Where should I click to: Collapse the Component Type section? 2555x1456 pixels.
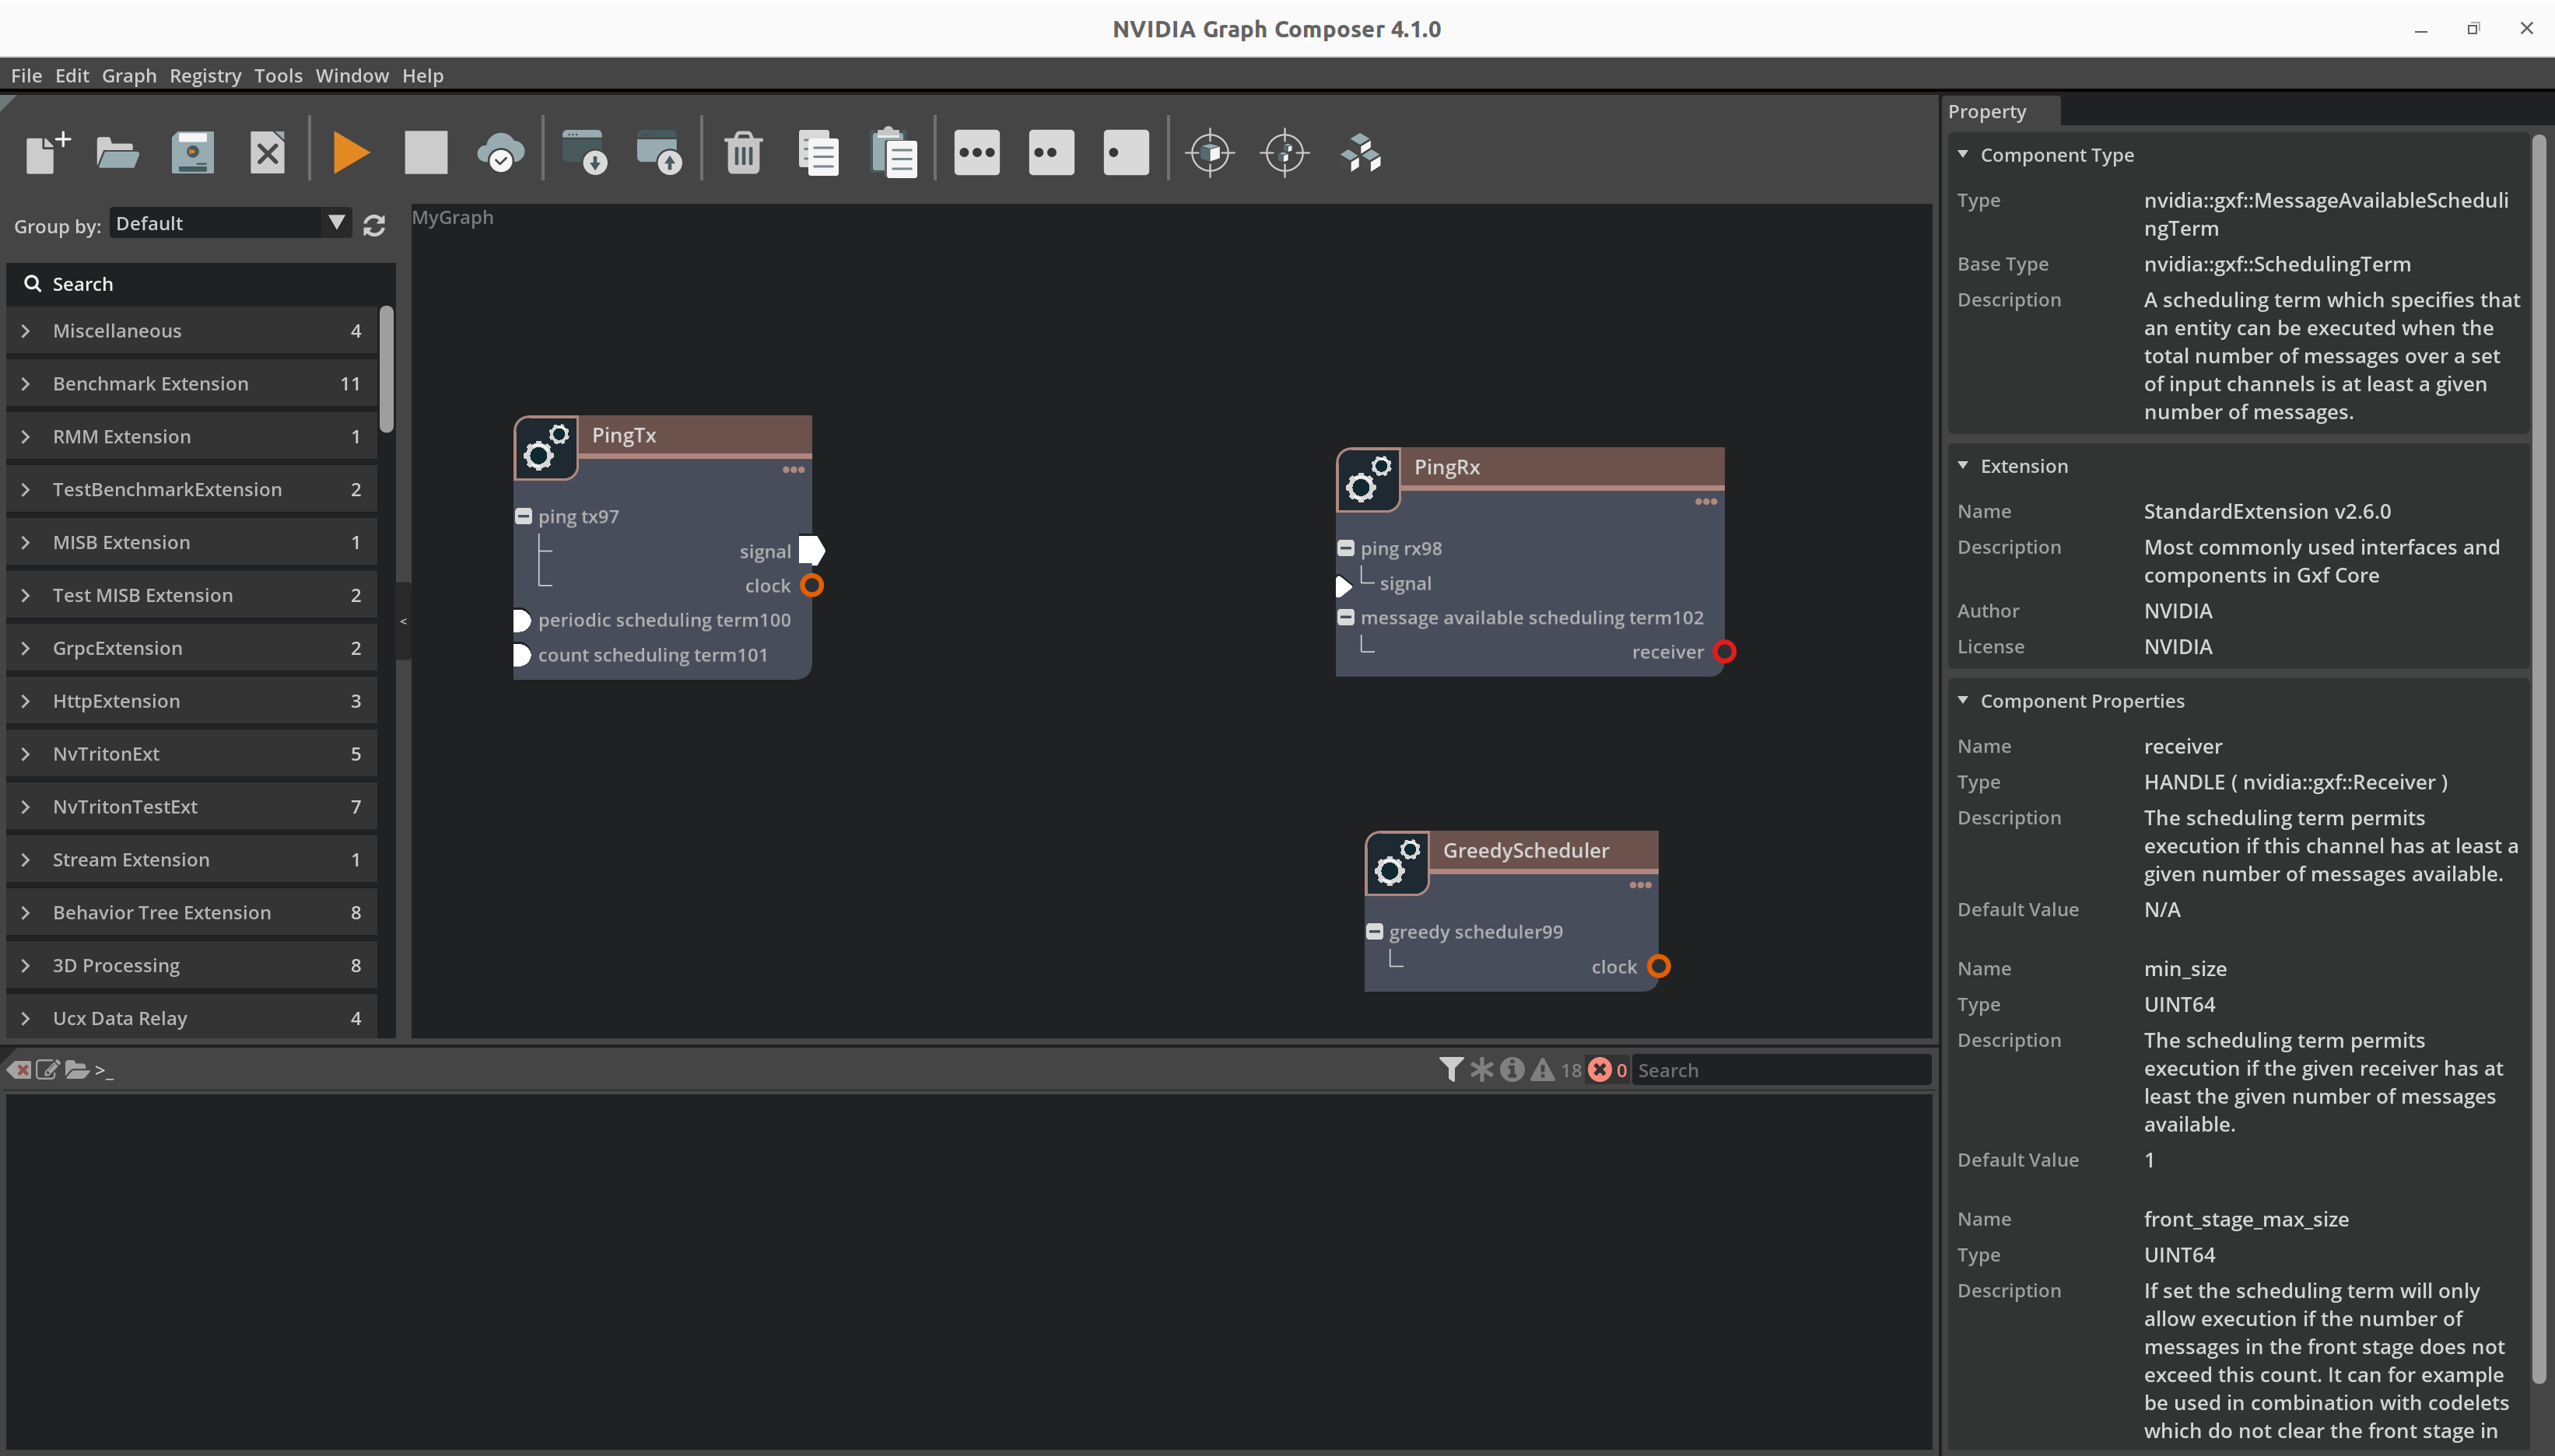tap(1963, 154)
